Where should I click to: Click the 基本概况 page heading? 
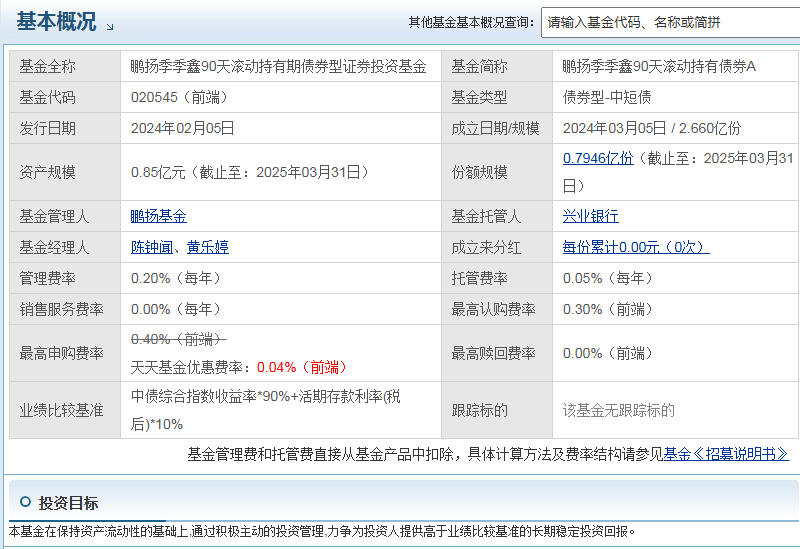tap(56, 21)
